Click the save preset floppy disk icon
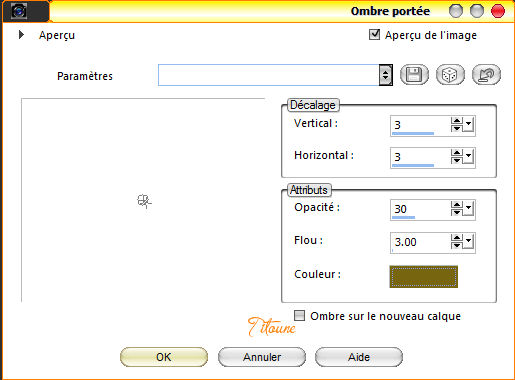The height and width of the screenshot is (380, 515). pos(414,74)
